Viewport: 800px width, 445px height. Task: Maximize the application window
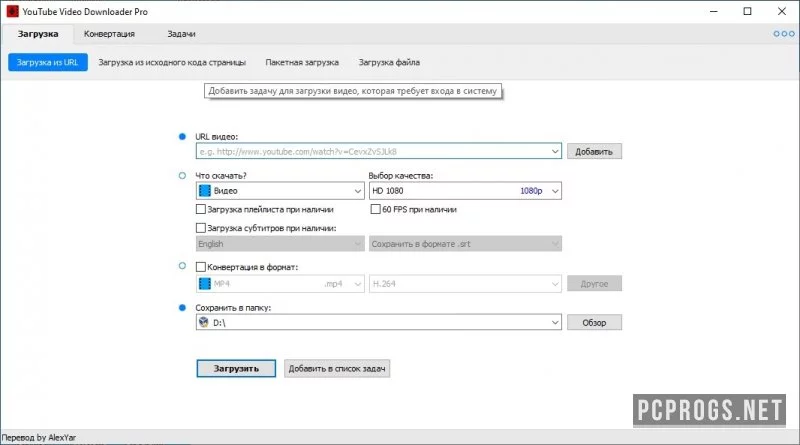[747, 11]
